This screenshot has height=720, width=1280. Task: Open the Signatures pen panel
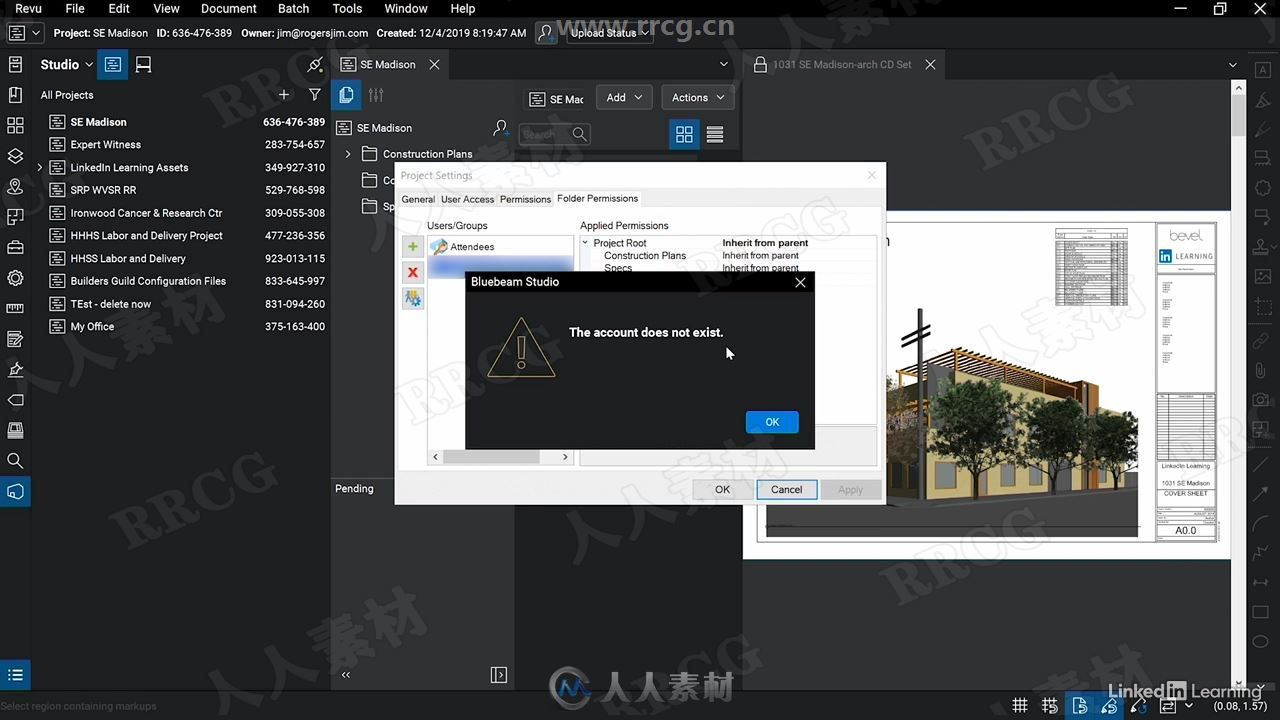15,369
